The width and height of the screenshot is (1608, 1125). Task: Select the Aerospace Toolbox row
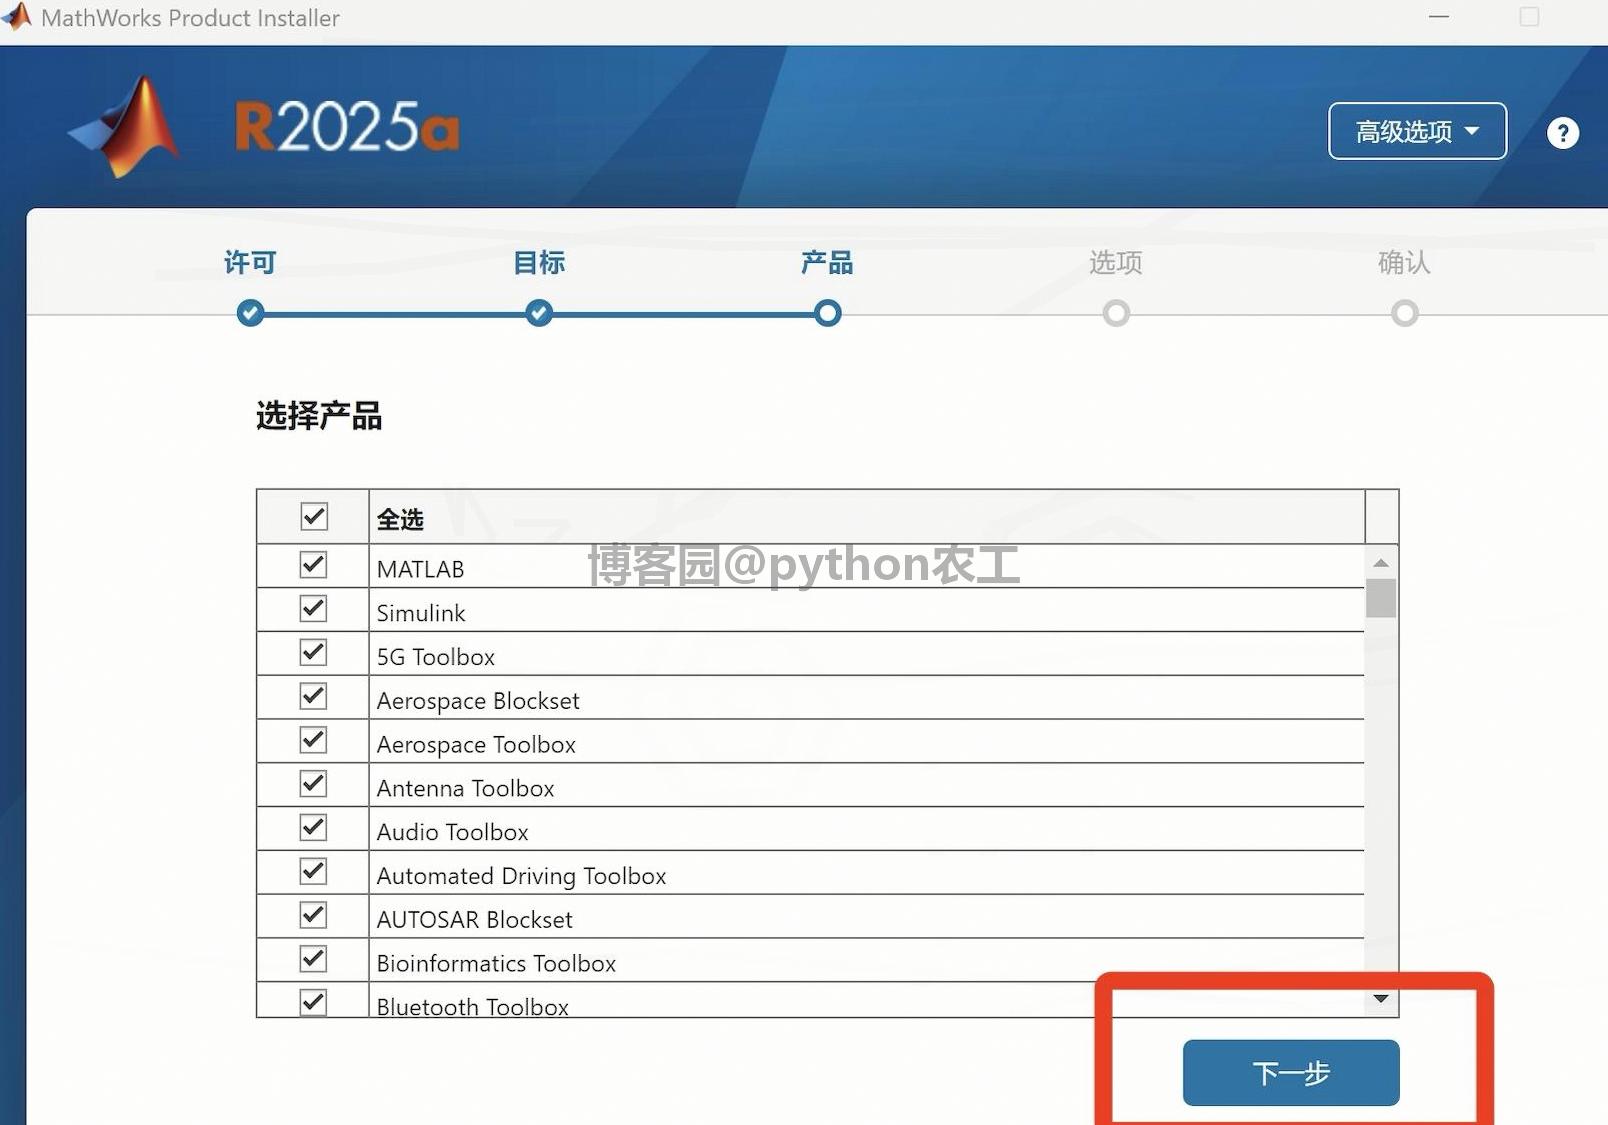[476, 744]
